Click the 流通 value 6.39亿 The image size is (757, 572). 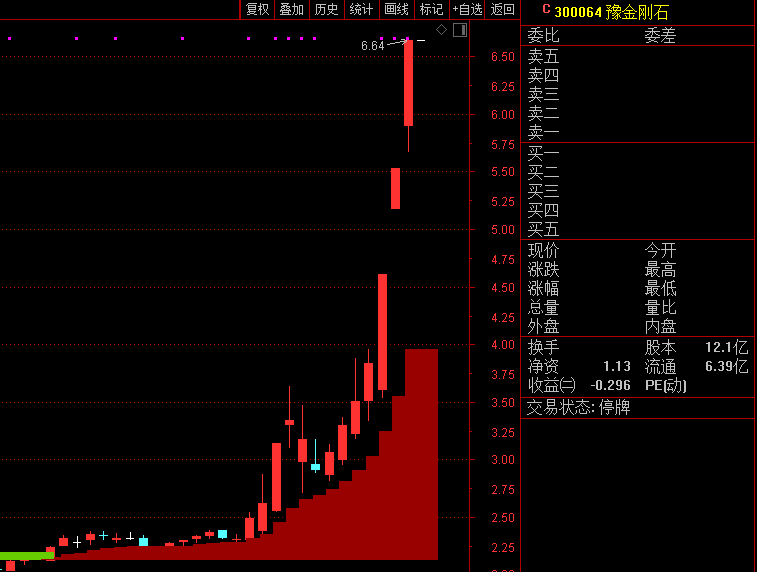point(726,366)
